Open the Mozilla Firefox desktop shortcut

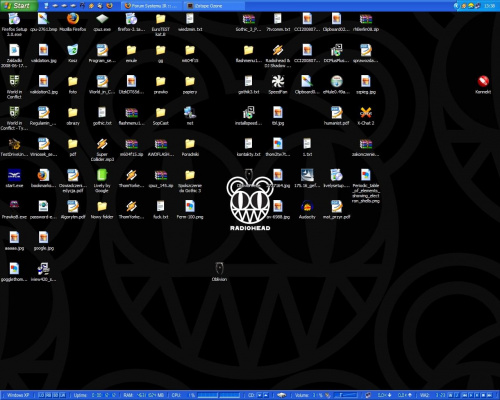tap(73, 23)
